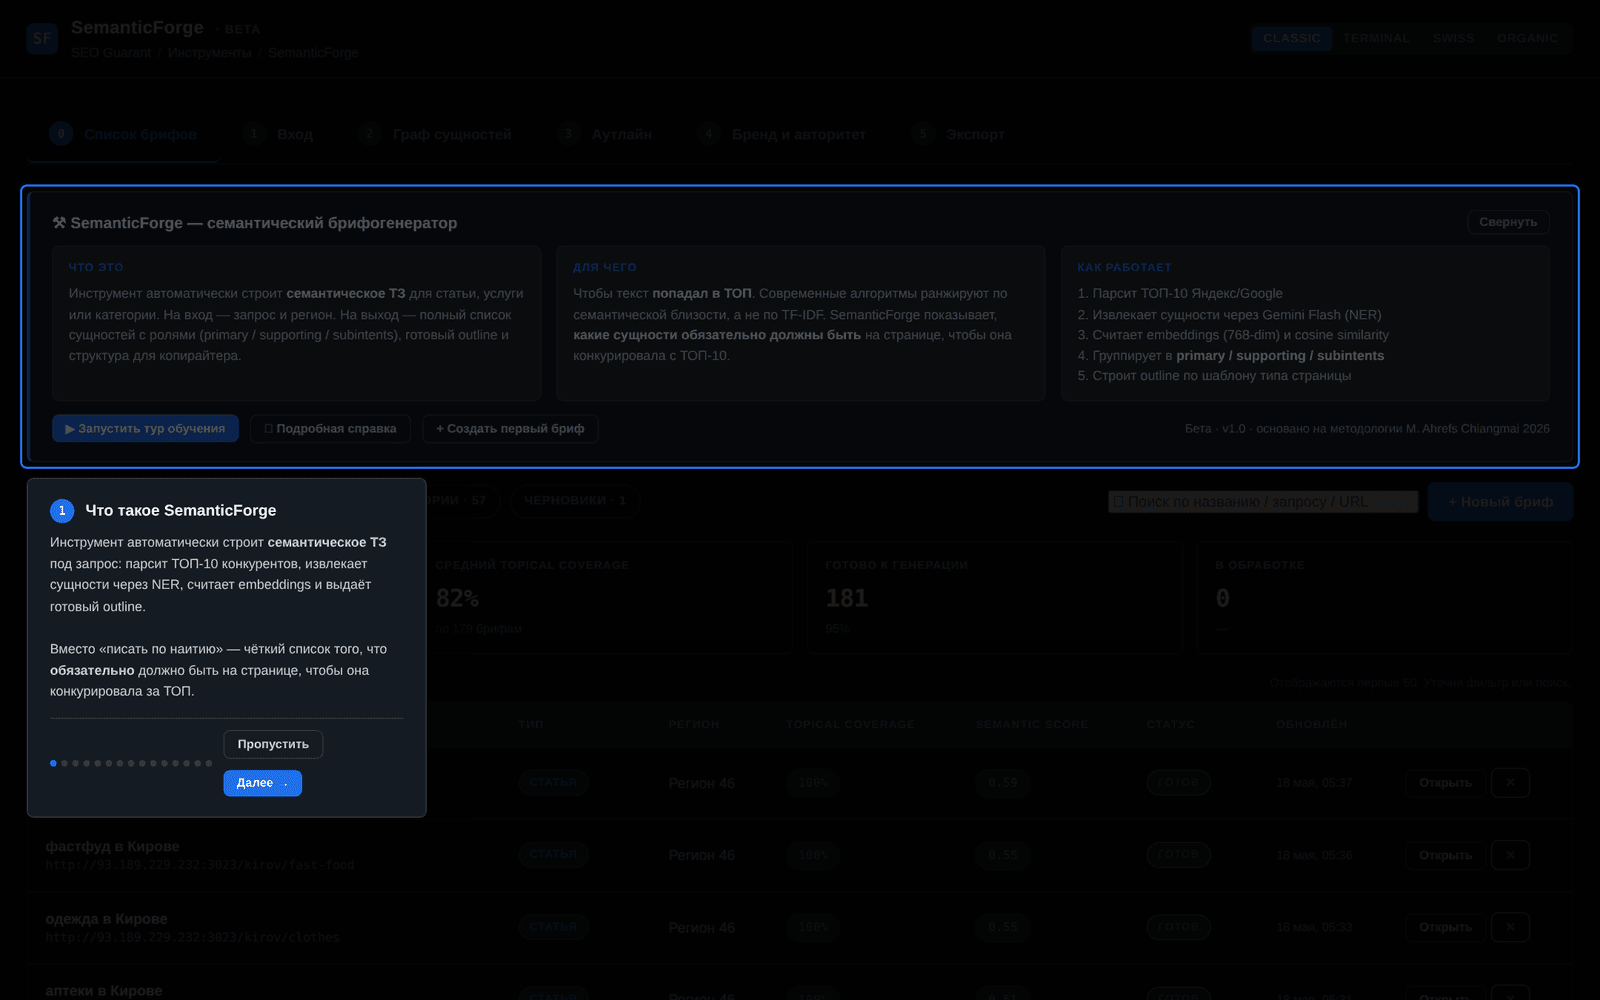Image resolution: width=1600 pixels, height=1000 pixels.
Task: Start the Запустить тур обучения button
Action: [145, 428]
